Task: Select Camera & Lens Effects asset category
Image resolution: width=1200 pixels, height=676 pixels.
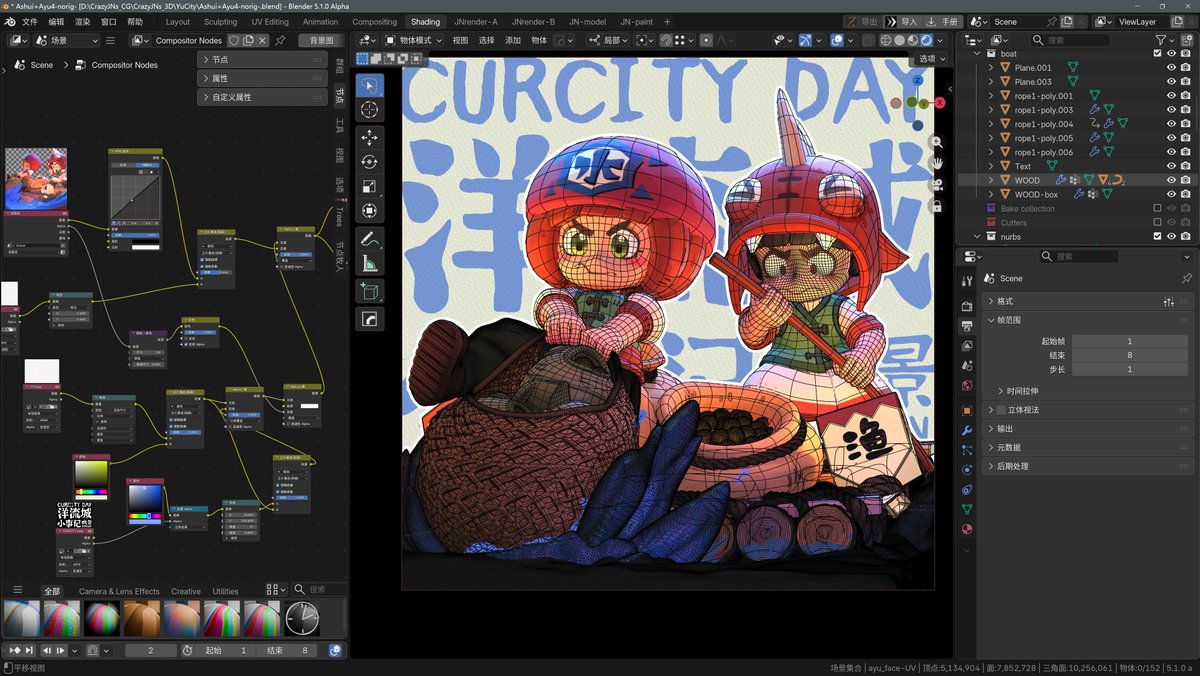Action: [119, 591]
